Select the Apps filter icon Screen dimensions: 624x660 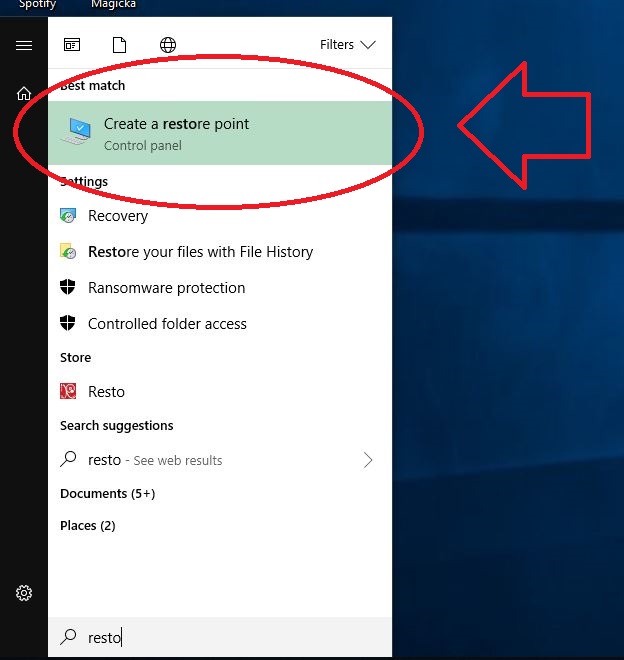(72, 45)
